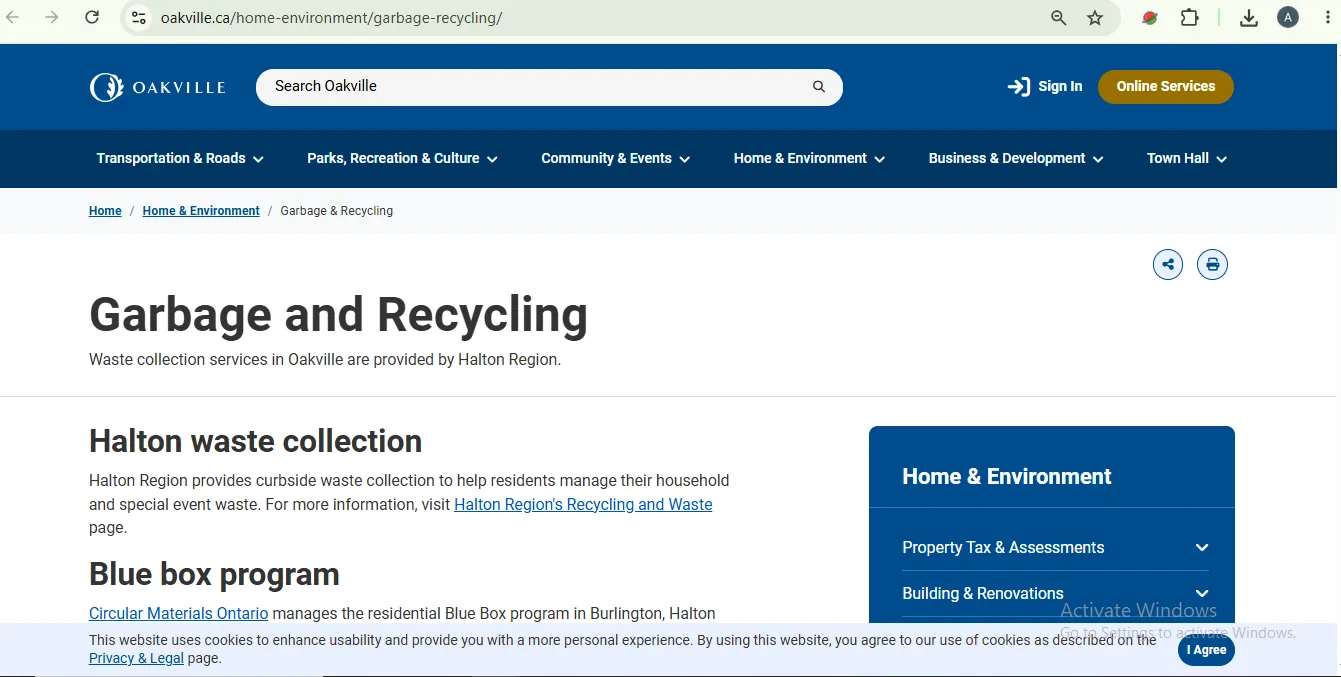Open the extensions puzzle icon
This screenshot has height=677, width=1341.
pyautogui.click(x=1189, y=18)
